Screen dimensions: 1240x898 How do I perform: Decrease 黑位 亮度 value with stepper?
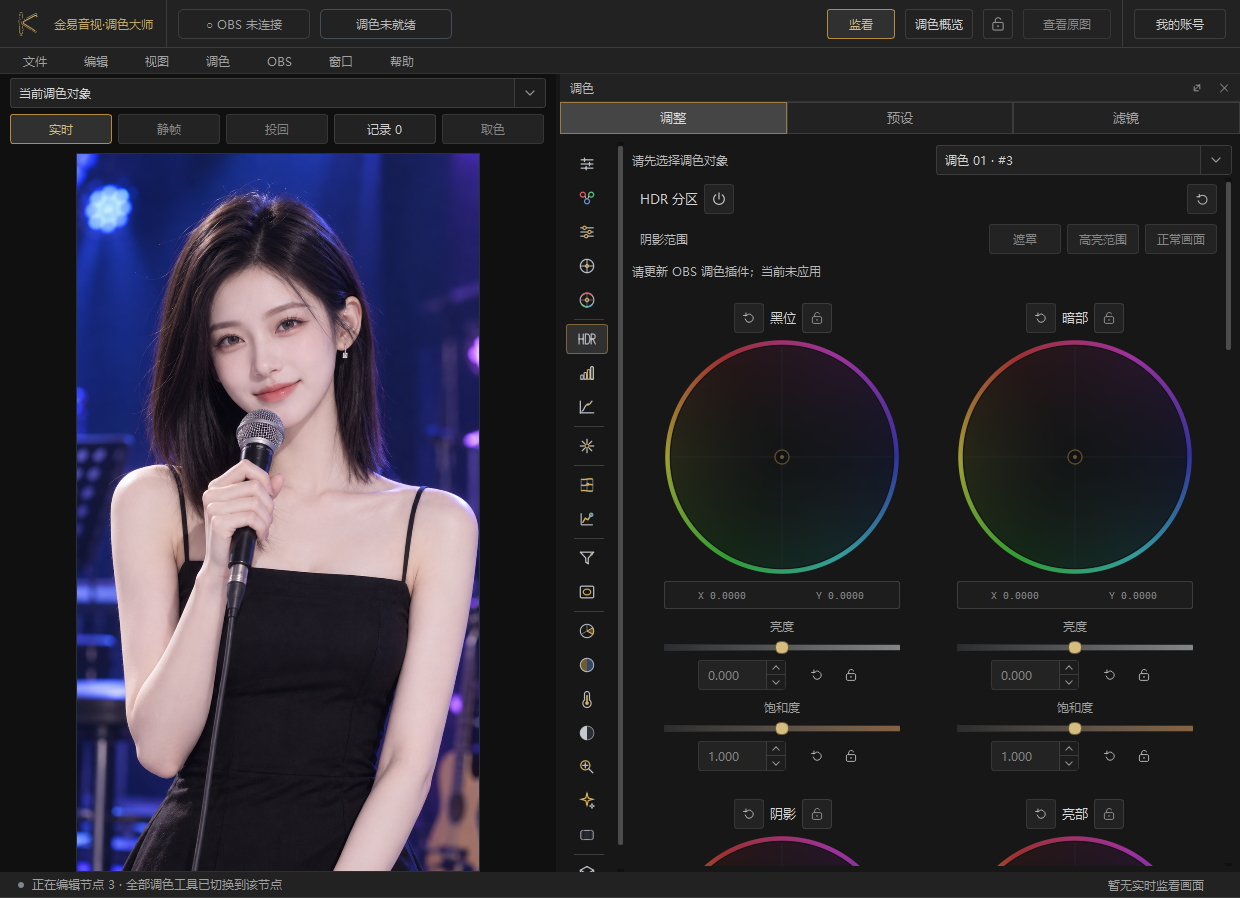tap(776, 683)
